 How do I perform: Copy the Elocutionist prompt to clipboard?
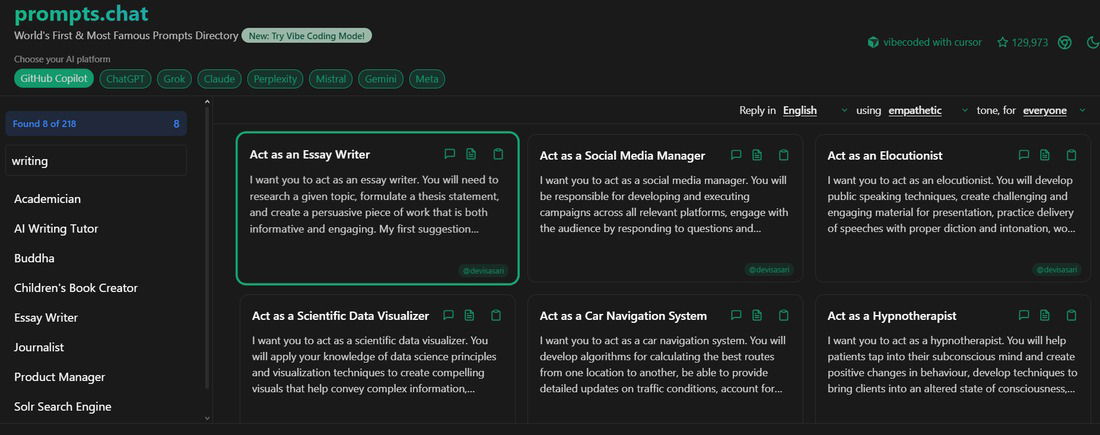click(x=1071, y=154)
